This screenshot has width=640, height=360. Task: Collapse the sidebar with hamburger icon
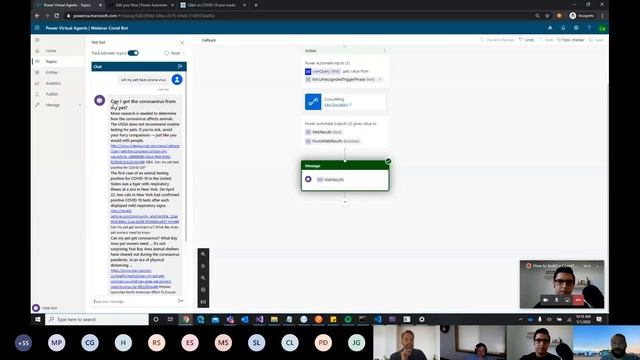pyautogui.click(x=37, y=40)
